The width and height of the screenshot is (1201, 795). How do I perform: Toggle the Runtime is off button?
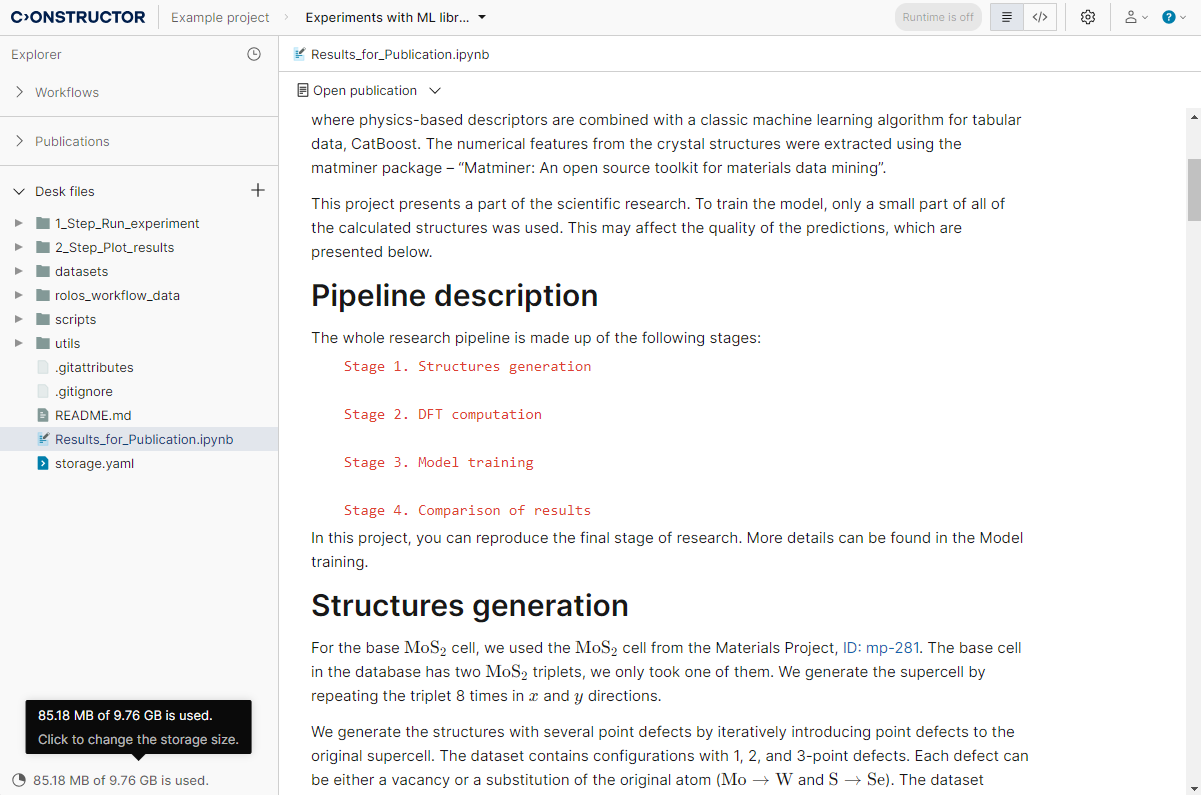(x=937, y=17)
